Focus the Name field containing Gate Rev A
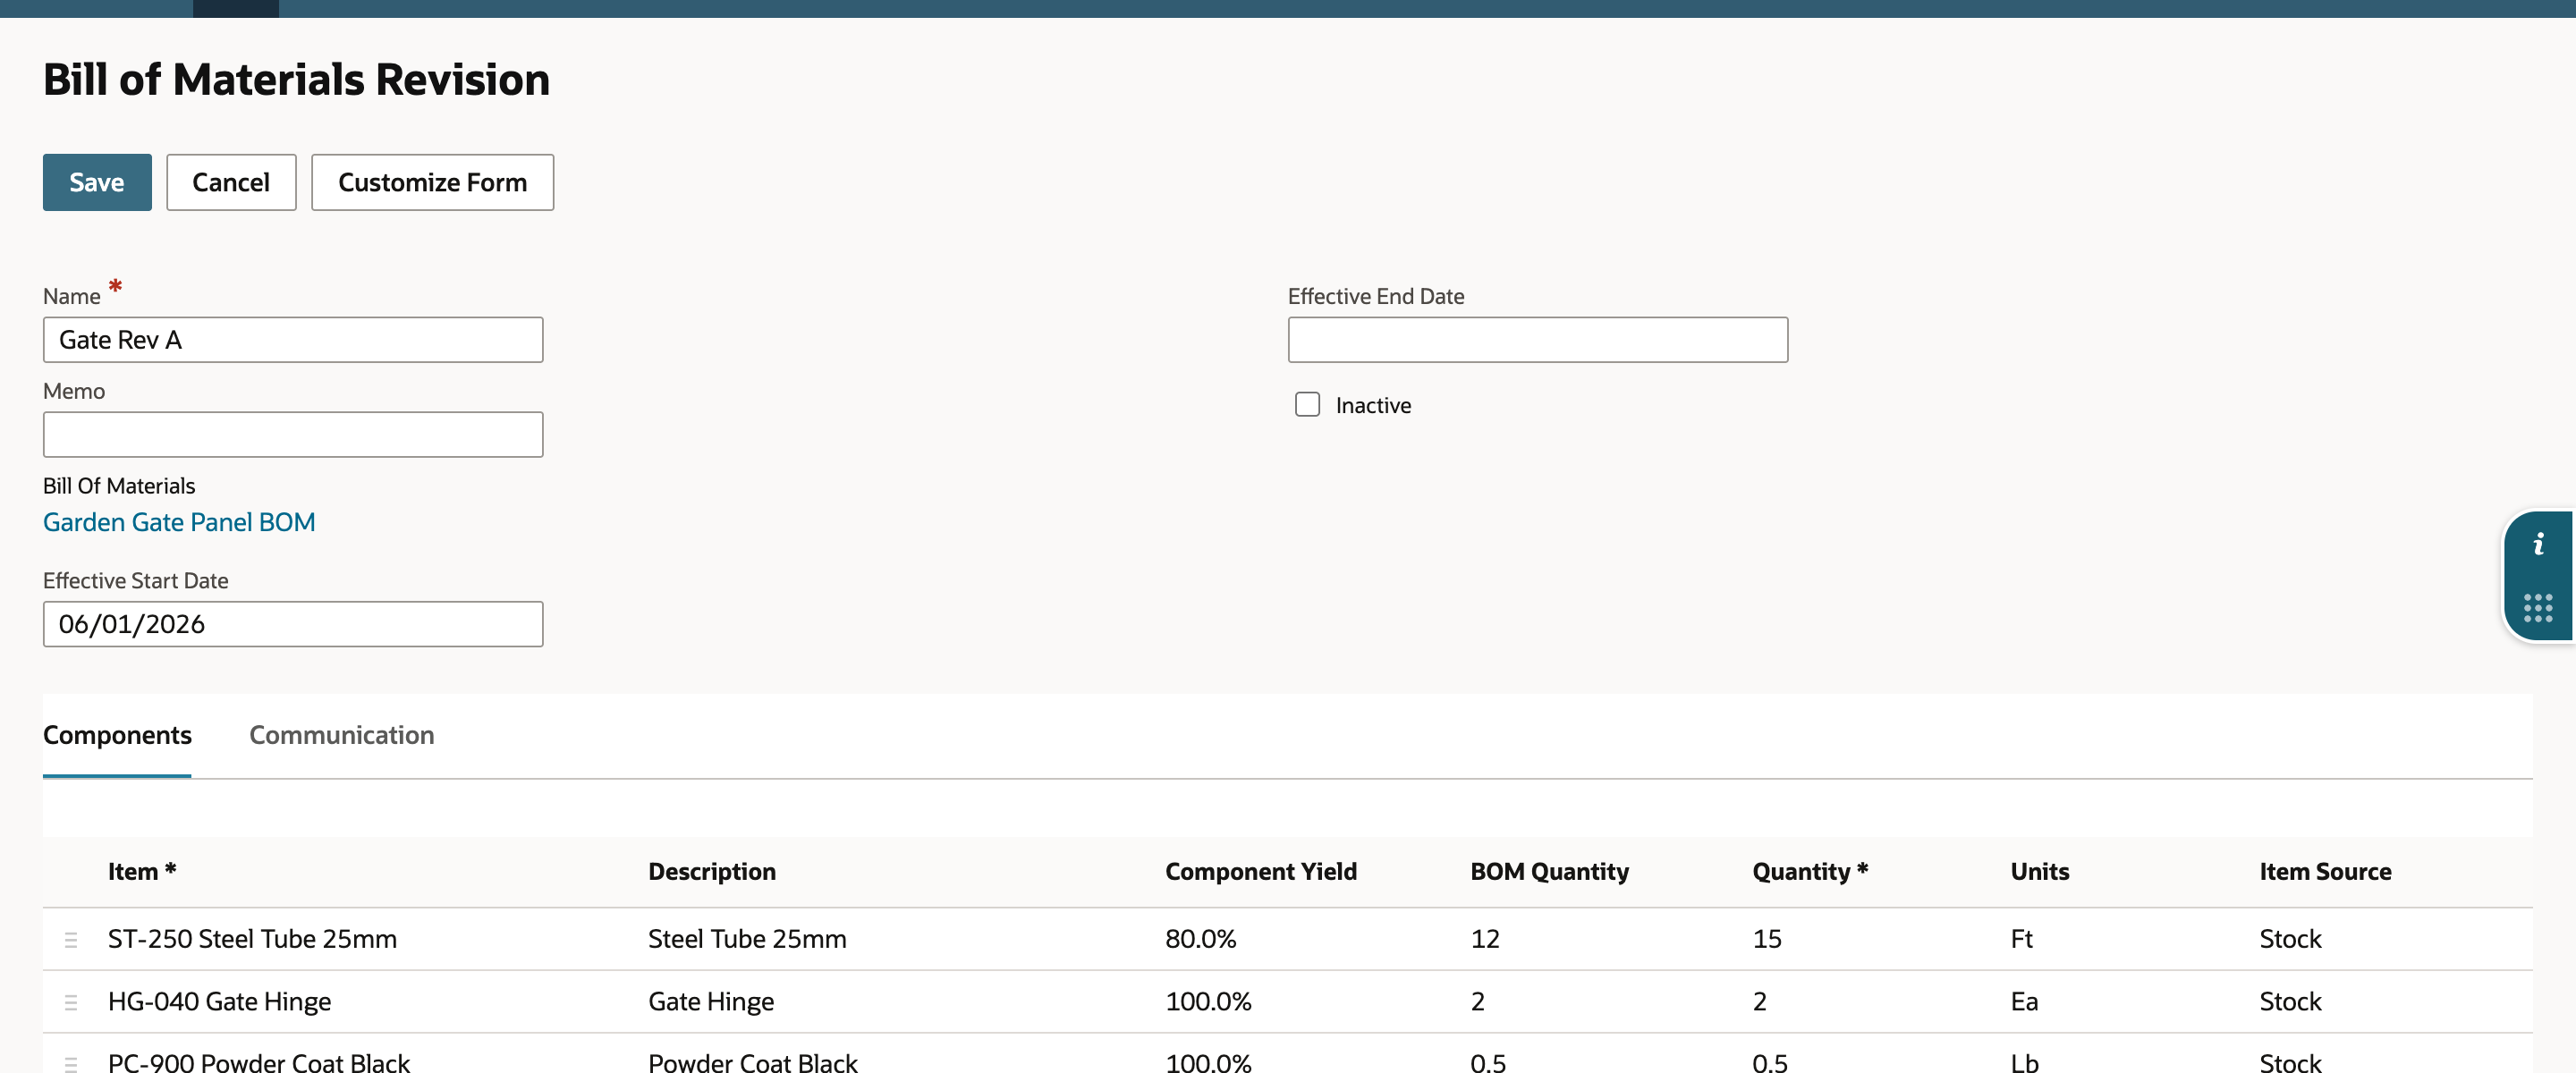Image resolution: width=2576 pixels, height=1073 pixels. (293, 340)
